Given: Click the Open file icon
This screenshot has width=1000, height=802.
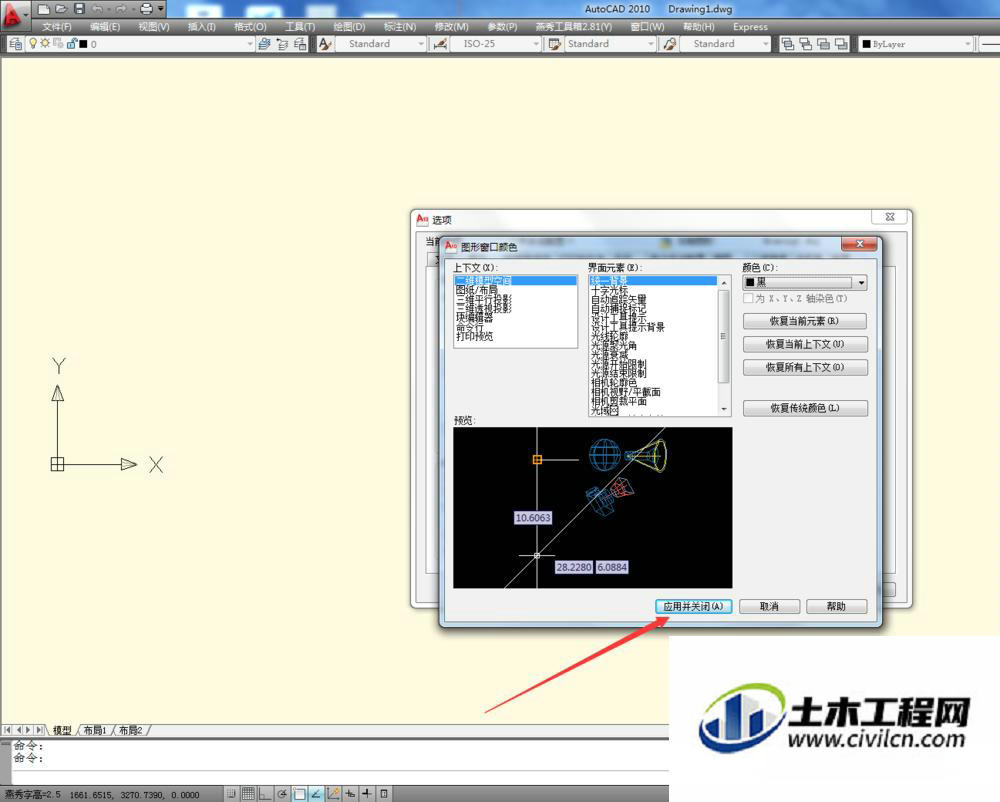Looking at the screenshot, I should (x=61, y=9).
